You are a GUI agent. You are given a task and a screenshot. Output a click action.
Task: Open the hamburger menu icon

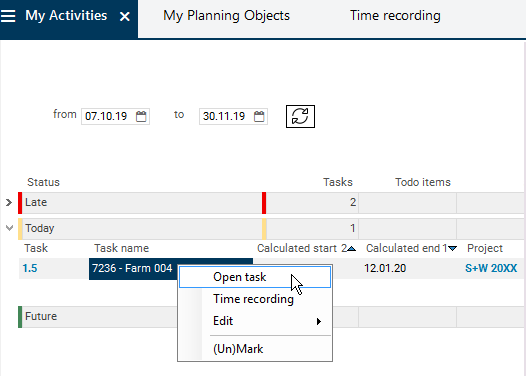[x=8, y=16]
